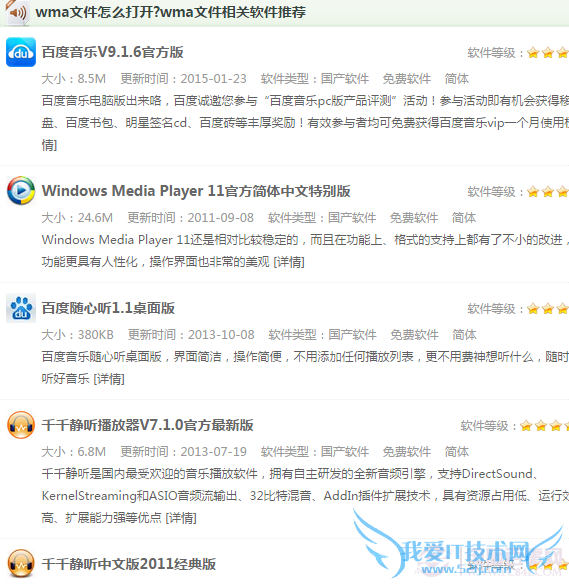Click the headphone icon for 千千静听中文版2011经典版
Image resolution: width=569 pixels, height=584 pixels.
click(x=21, y=564)
